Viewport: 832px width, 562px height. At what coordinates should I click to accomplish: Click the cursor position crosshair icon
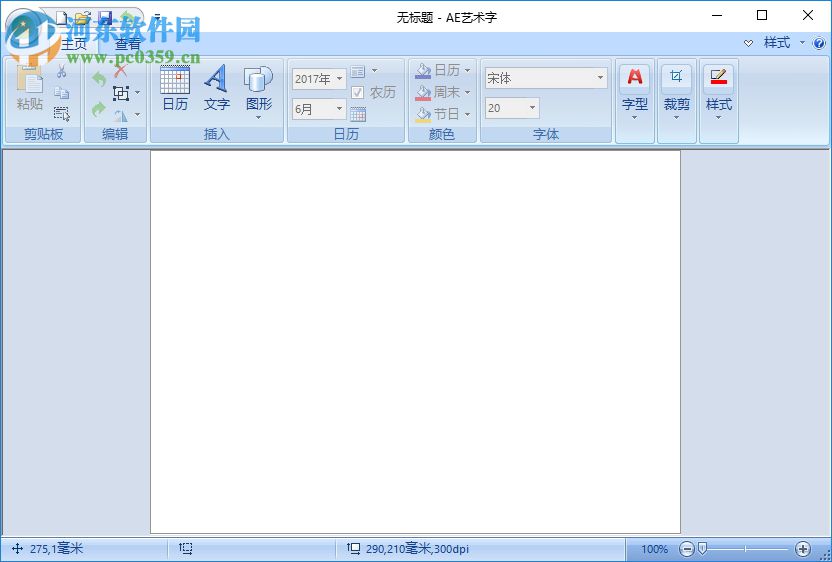coord(18,548)
